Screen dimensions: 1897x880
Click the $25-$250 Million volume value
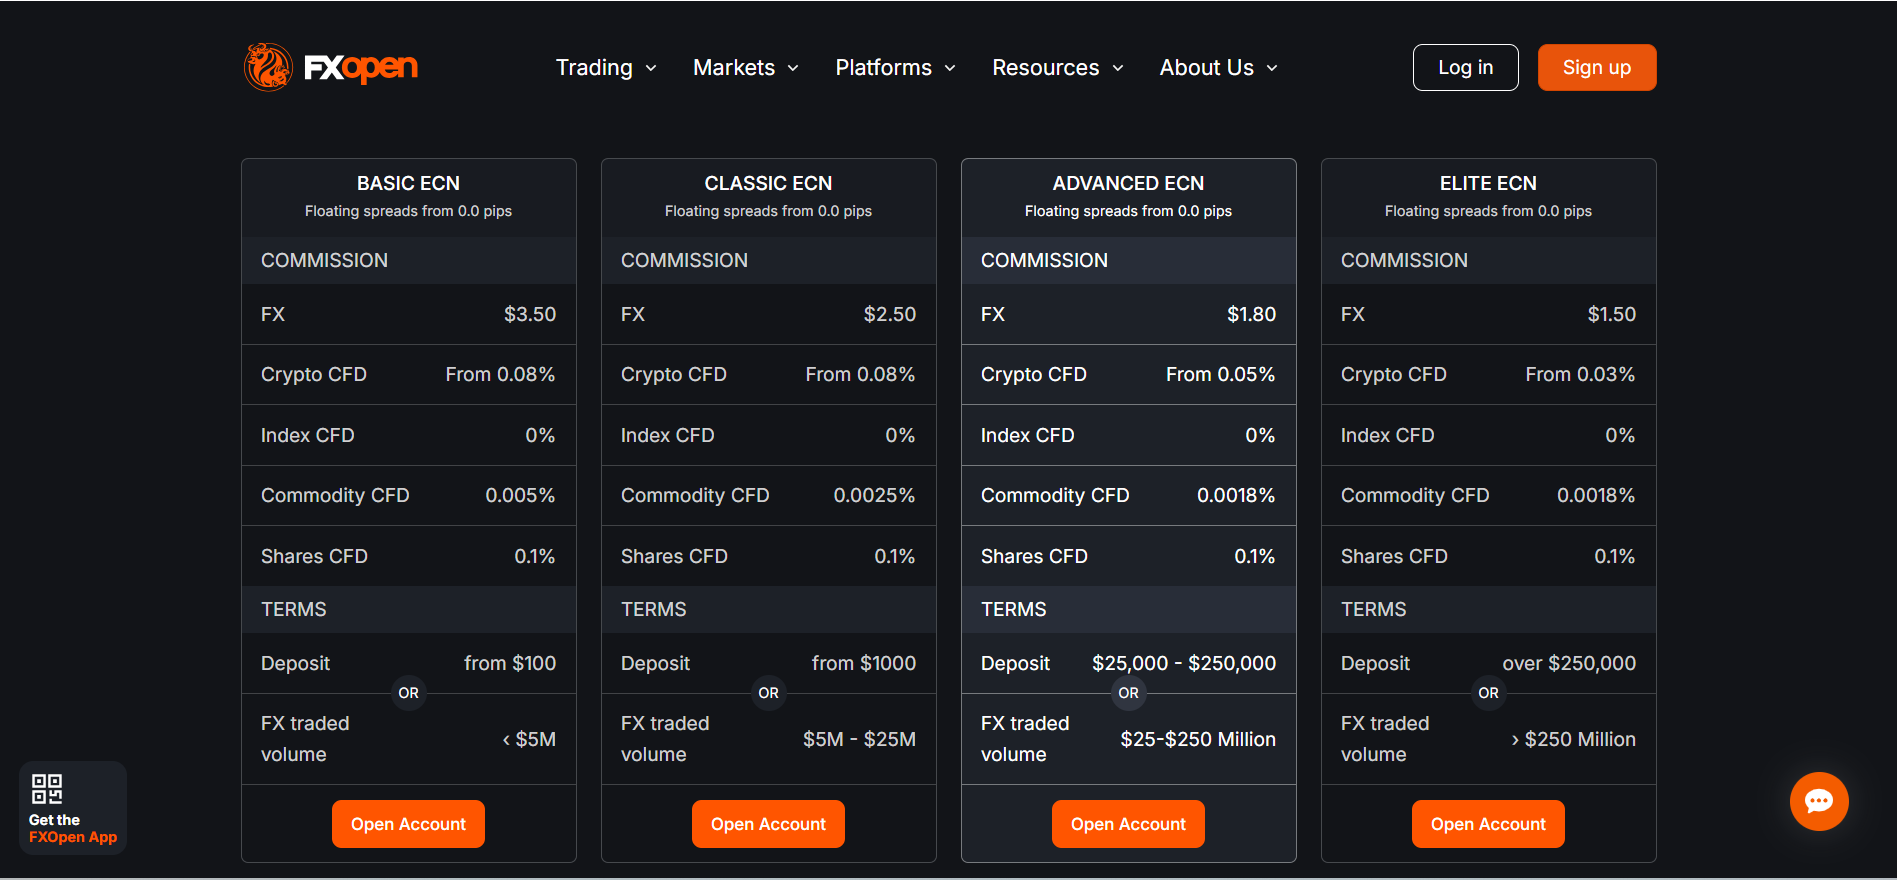tap(1198, 739)
